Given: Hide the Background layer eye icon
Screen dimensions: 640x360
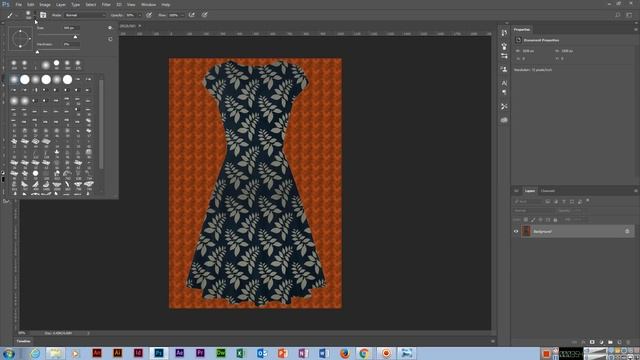Looking at the screenshot, I should pyautogui.click(x=516, y=231).
